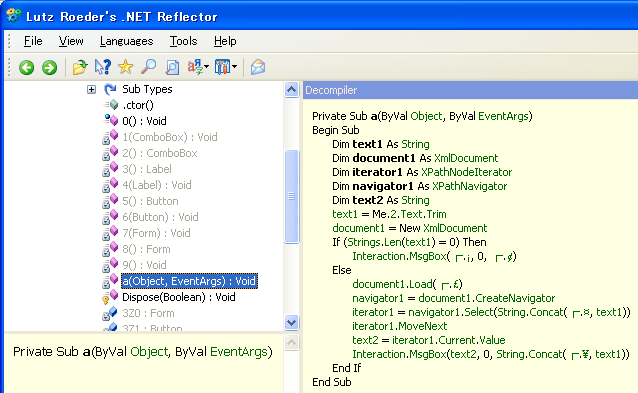Follow the XmlDocument type link in Dim document1

click(466, 158)
